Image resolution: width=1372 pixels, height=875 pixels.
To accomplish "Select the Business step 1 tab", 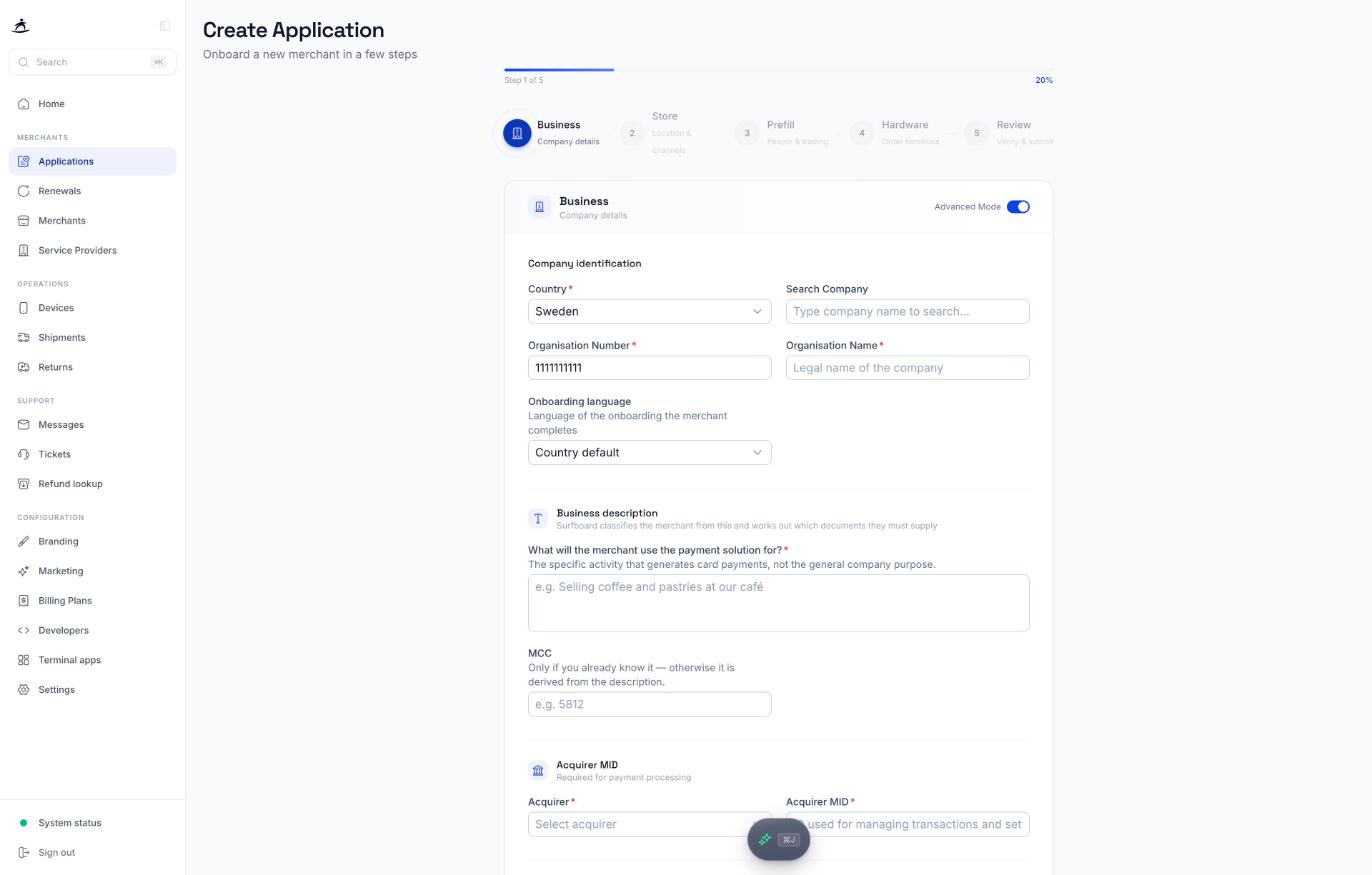I will pyautogui.click(x=552, y=133).
